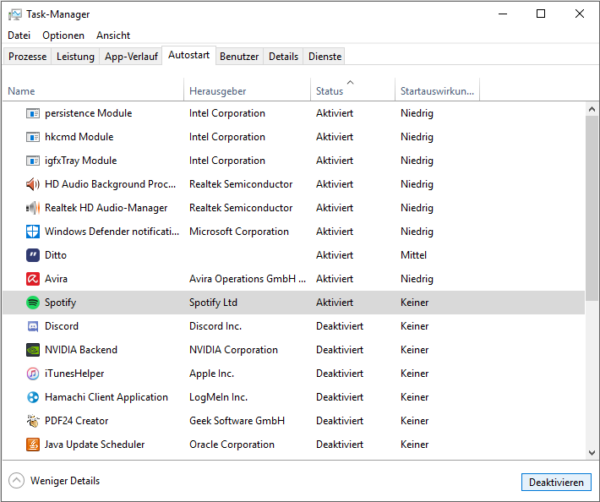Image resolution: width=600 pixels, height=502 pixels.
Task: Select the Ditto app icon
Action: pos(33,255)
